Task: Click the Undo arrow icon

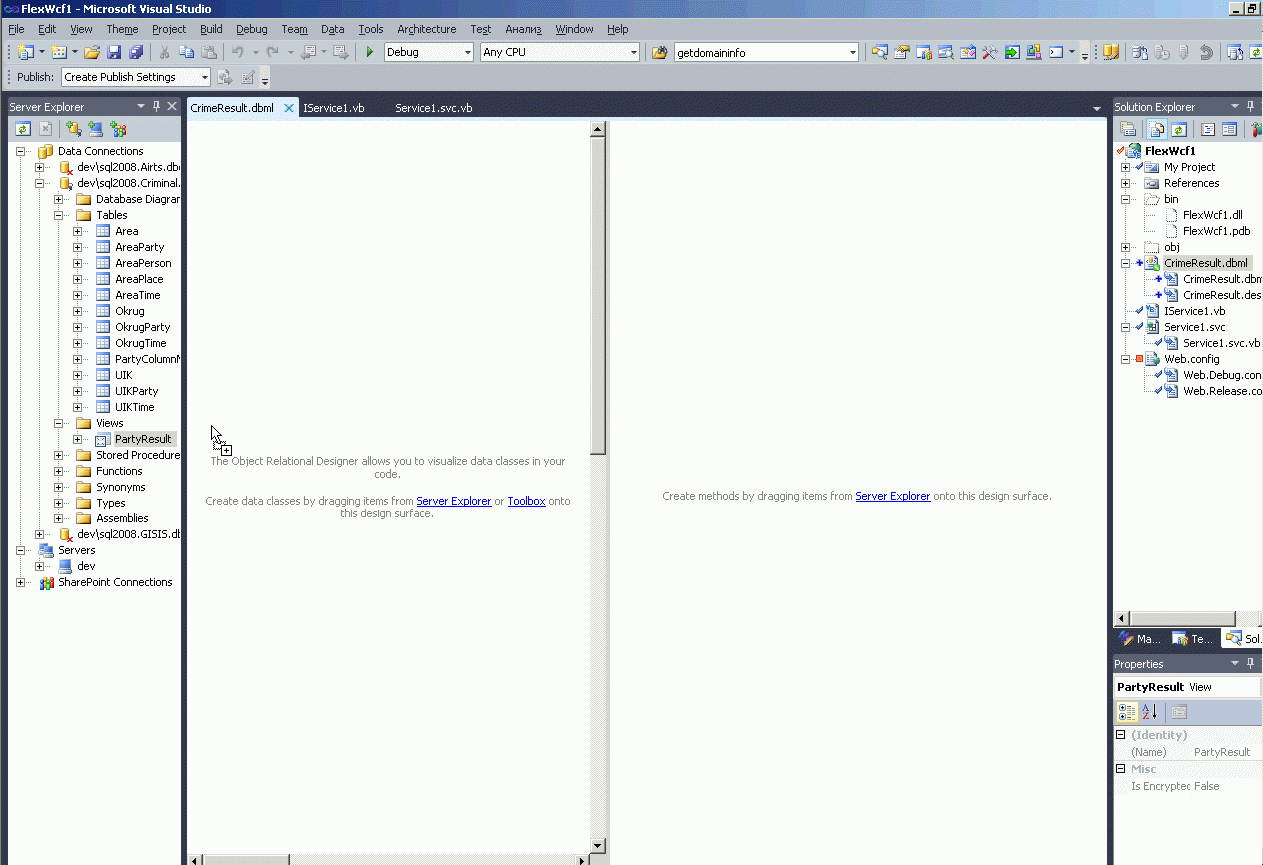Action: pos(238,52)
